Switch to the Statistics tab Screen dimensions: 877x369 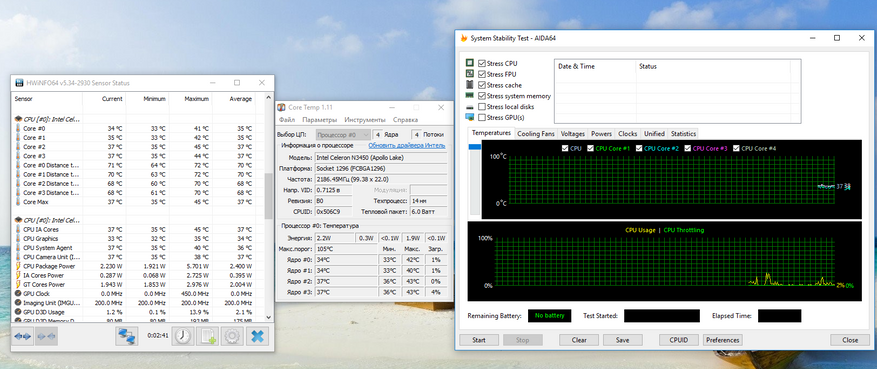pos(683,134)
